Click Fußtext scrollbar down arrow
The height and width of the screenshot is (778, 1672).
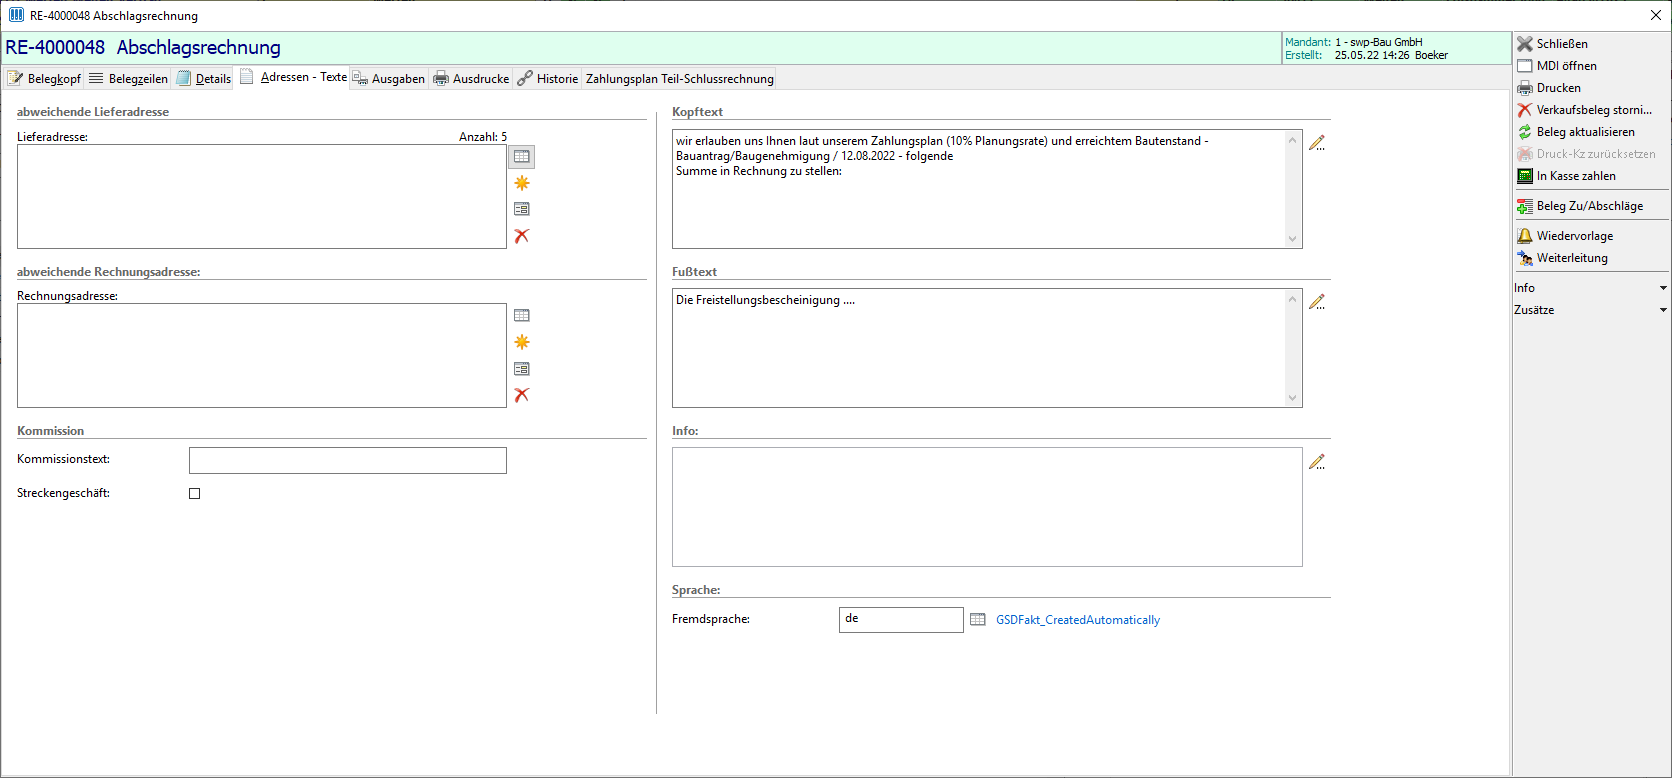click(1292, 398)
